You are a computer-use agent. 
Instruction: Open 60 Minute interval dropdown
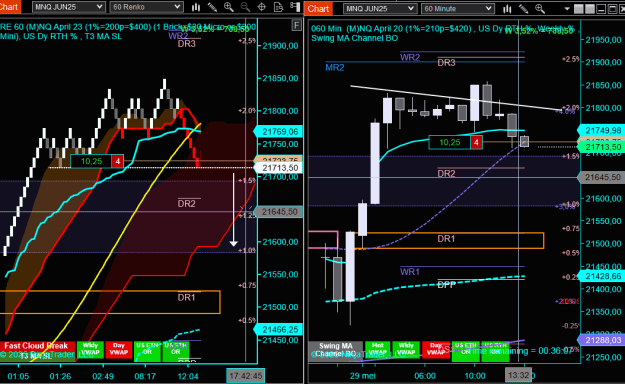click(458, 8)
